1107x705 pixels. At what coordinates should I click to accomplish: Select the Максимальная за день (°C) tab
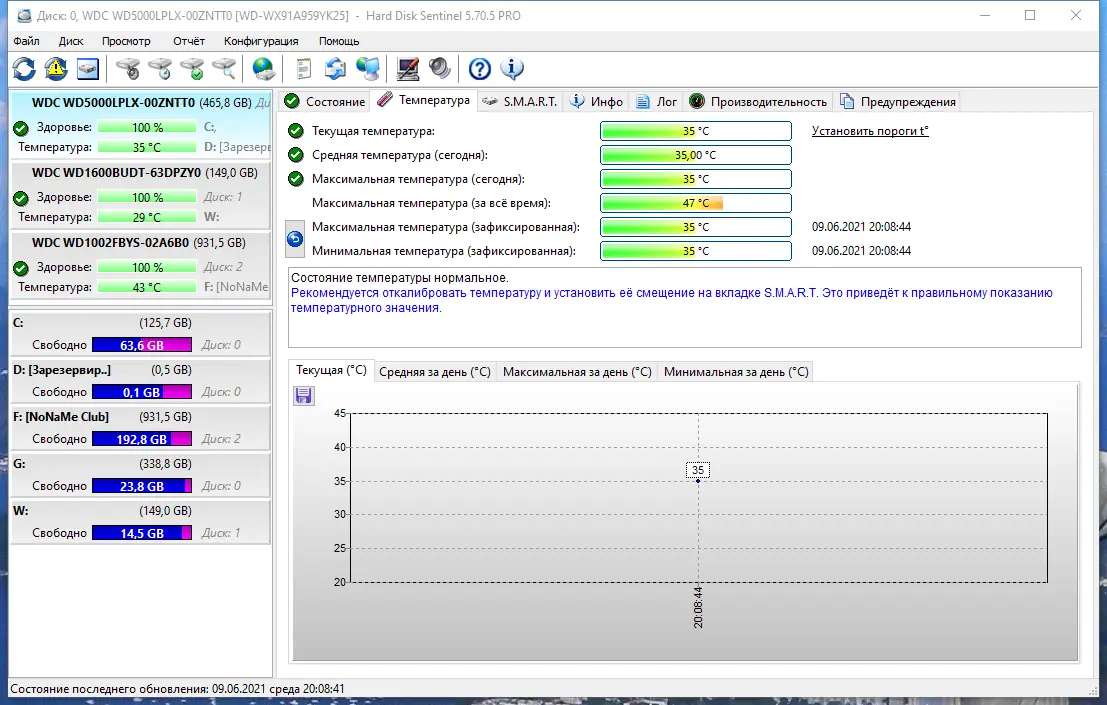577,372
